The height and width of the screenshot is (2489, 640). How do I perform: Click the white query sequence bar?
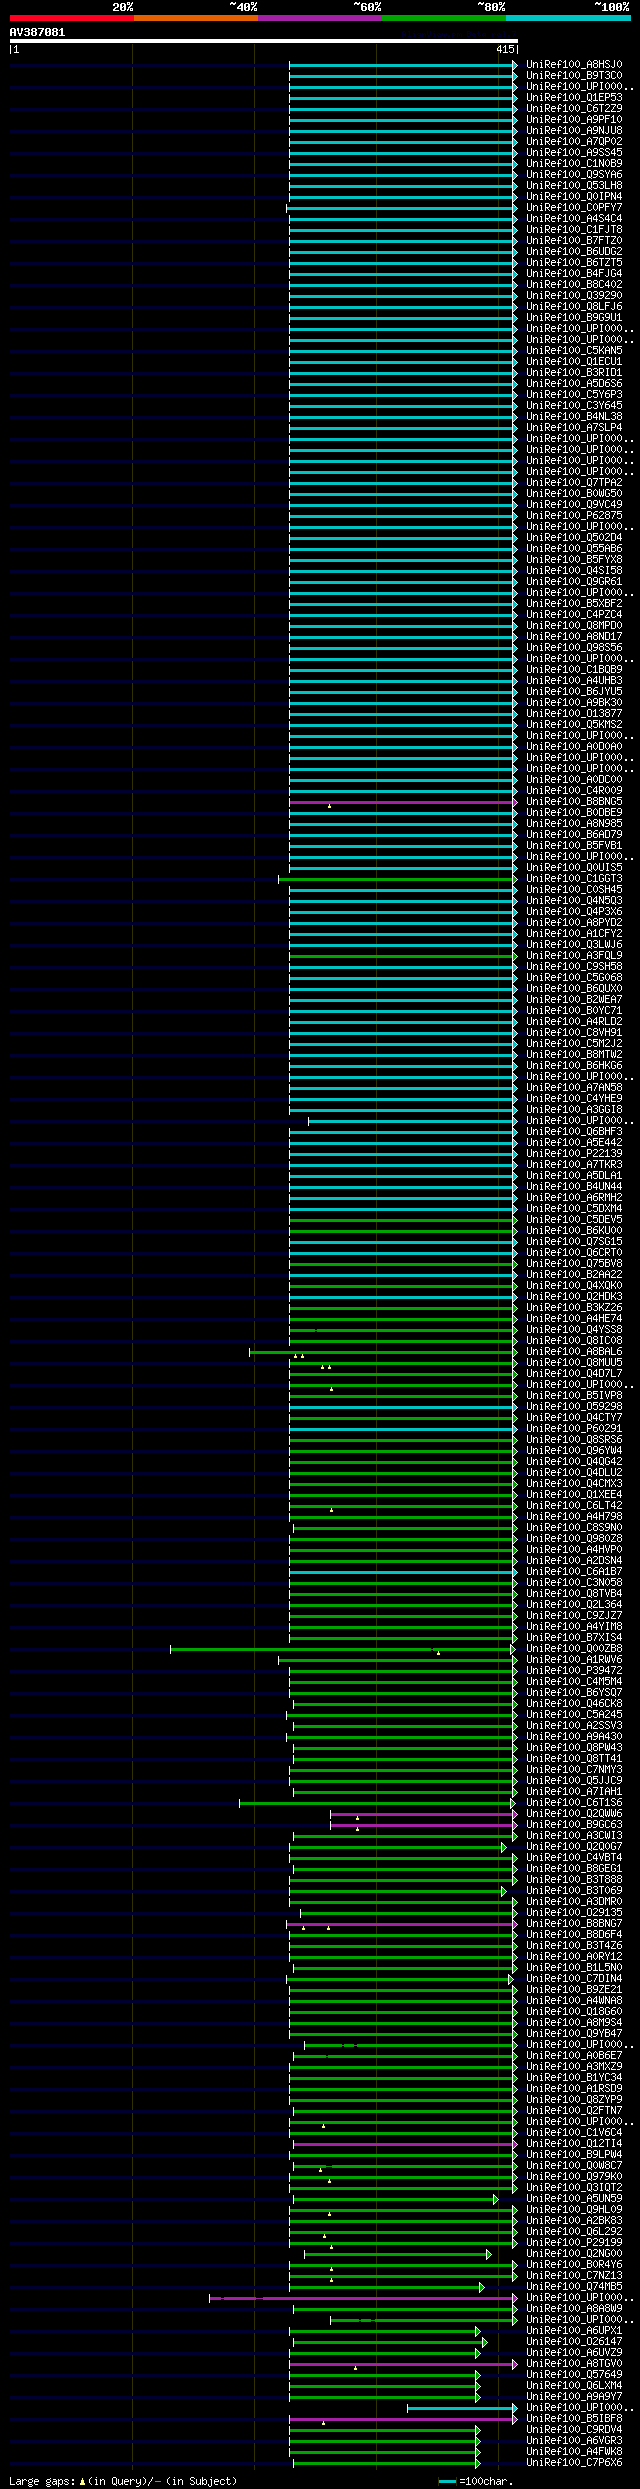tap(263, 41)
